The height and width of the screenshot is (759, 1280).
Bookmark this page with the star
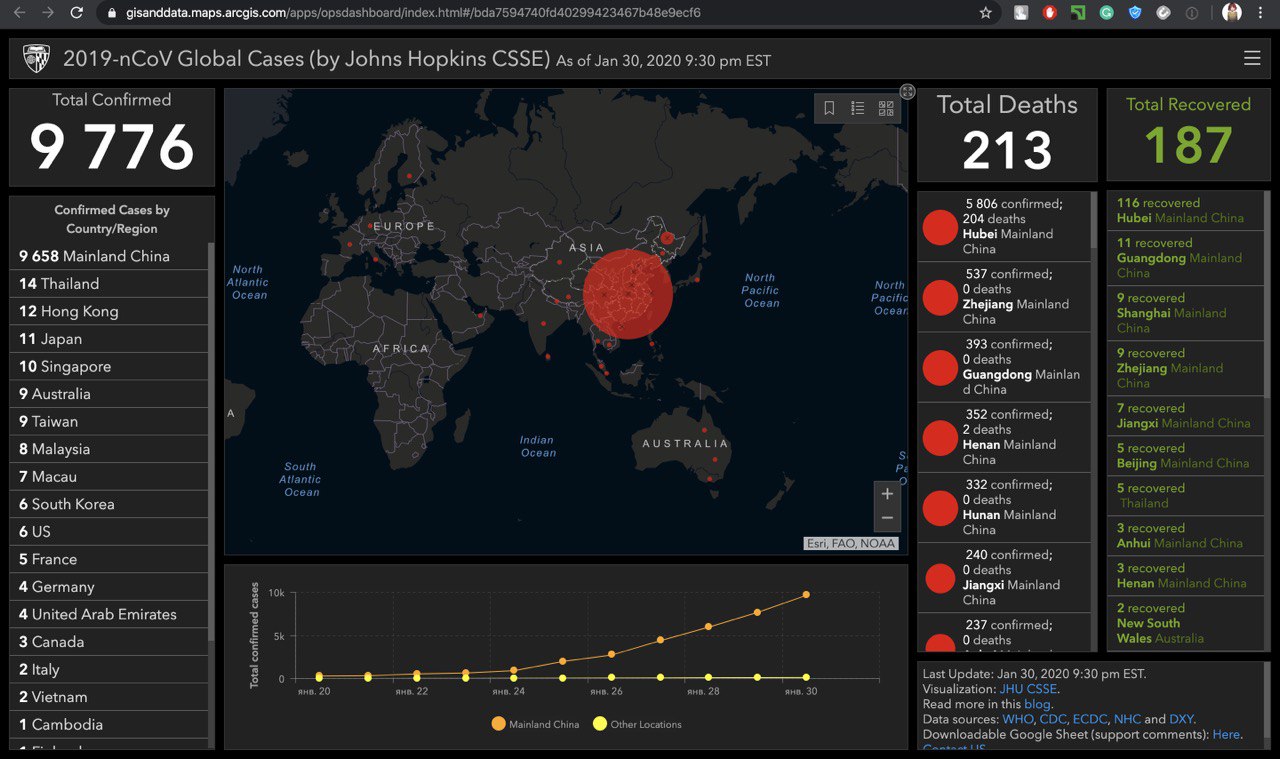click(x=986, y=13)
